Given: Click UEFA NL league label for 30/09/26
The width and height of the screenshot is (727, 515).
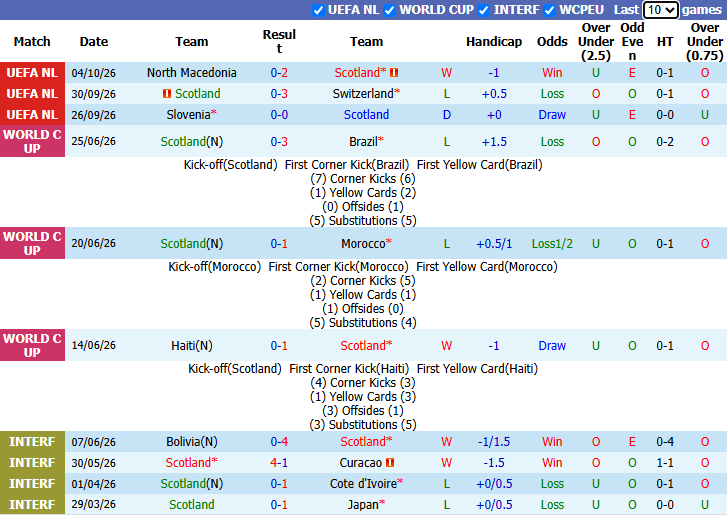Looking at the screenshot, I should click(x=32, y=94).
